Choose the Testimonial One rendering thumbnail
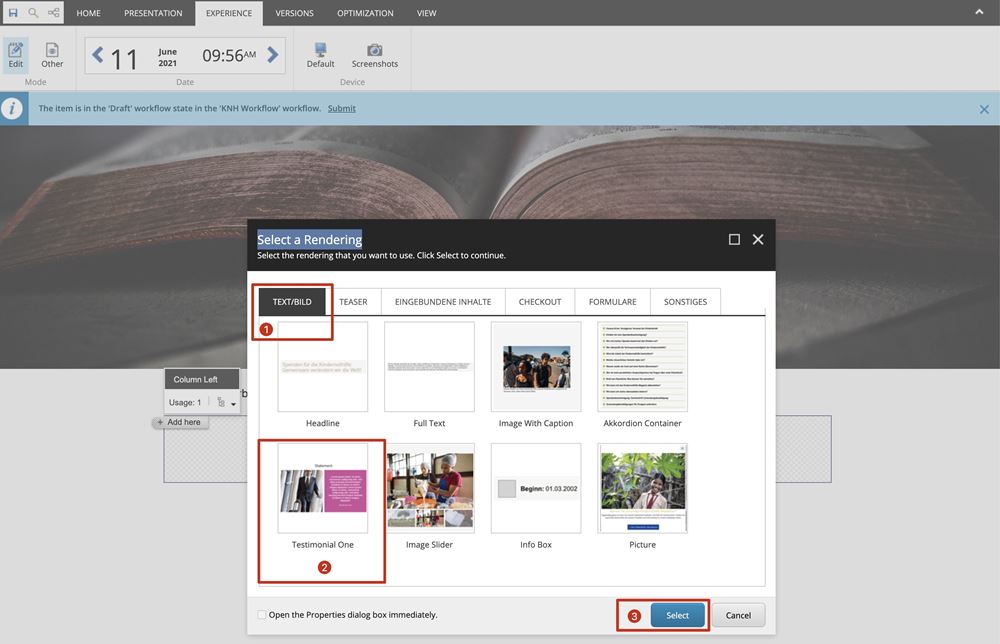 (322, 488)
